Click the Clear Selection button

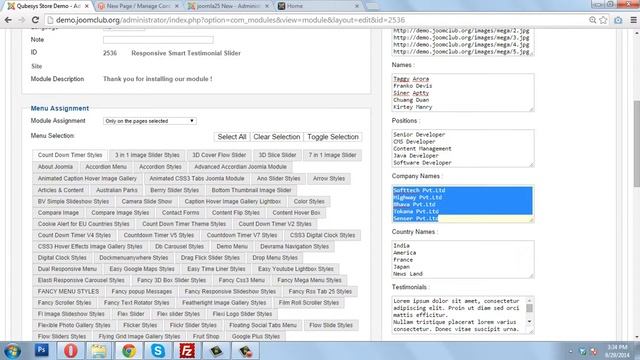277,137
